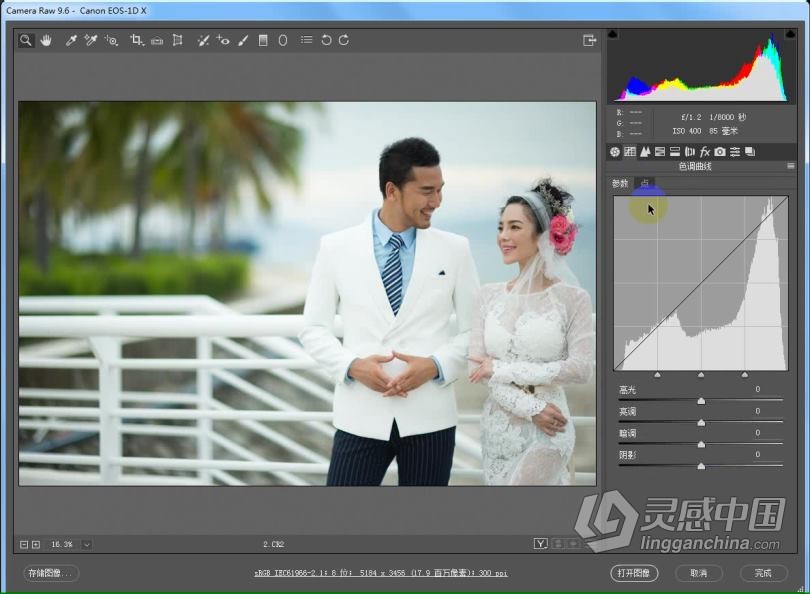Viewport: 810px width, 594px height.
Task: Click the 高光 value field
Action: 757,389
